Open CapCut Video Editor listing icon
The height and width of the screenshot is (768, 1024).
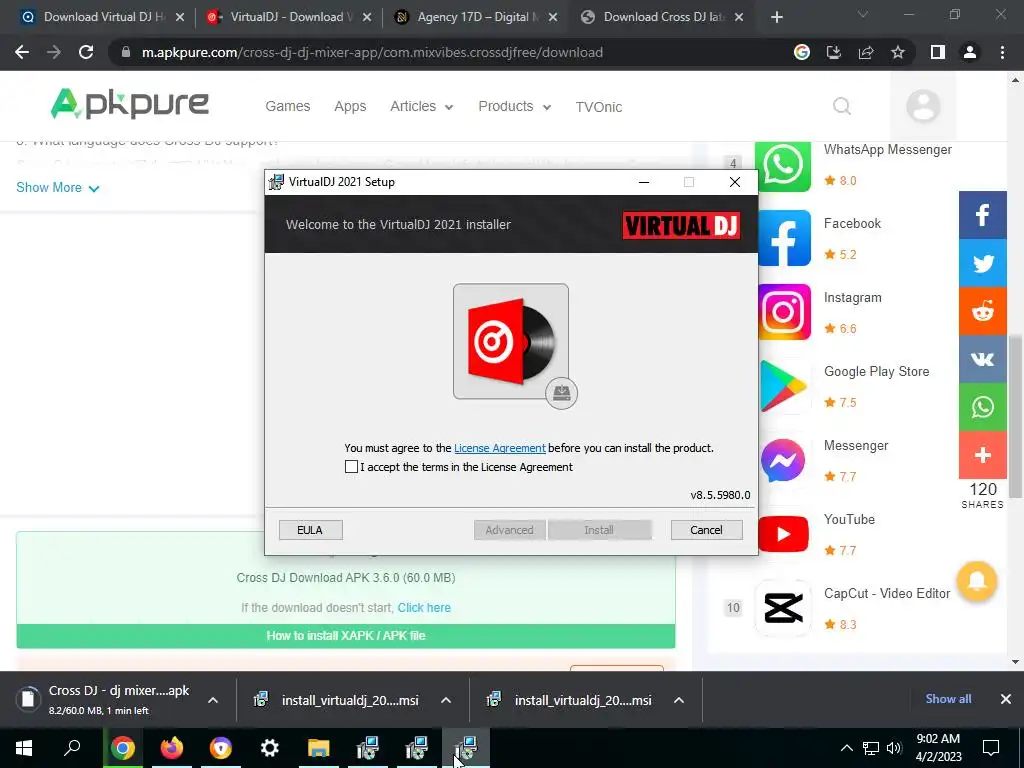tap(784, 608)
